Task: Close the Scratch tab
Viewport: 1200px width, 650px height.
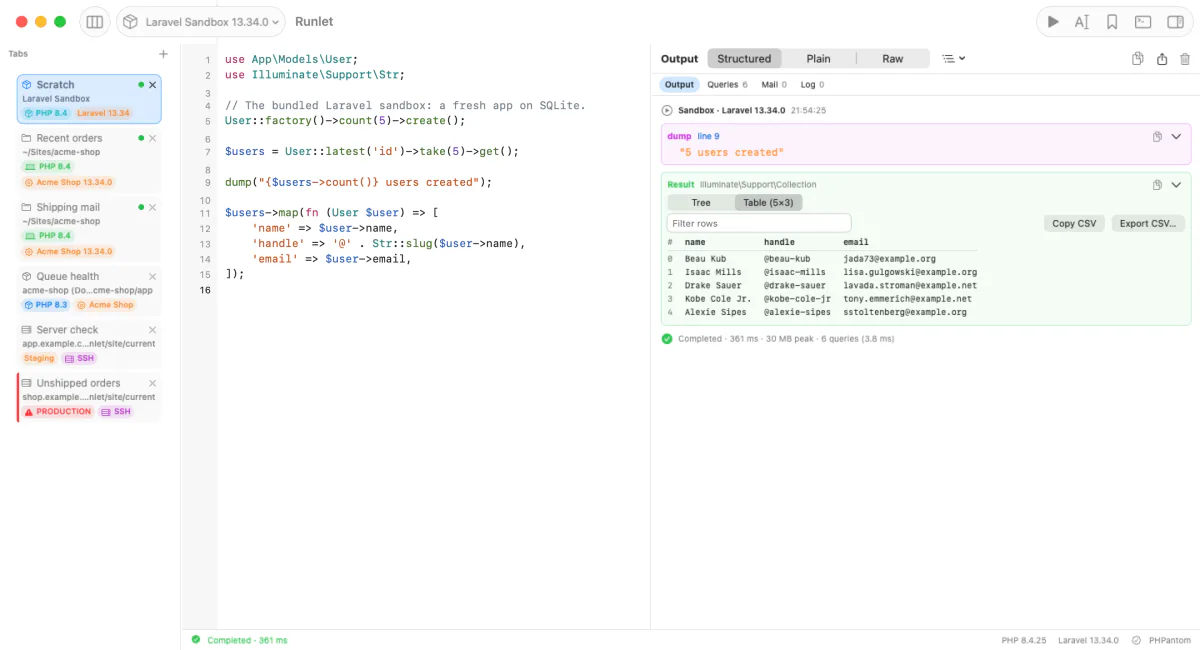Action: pos(153,85)
